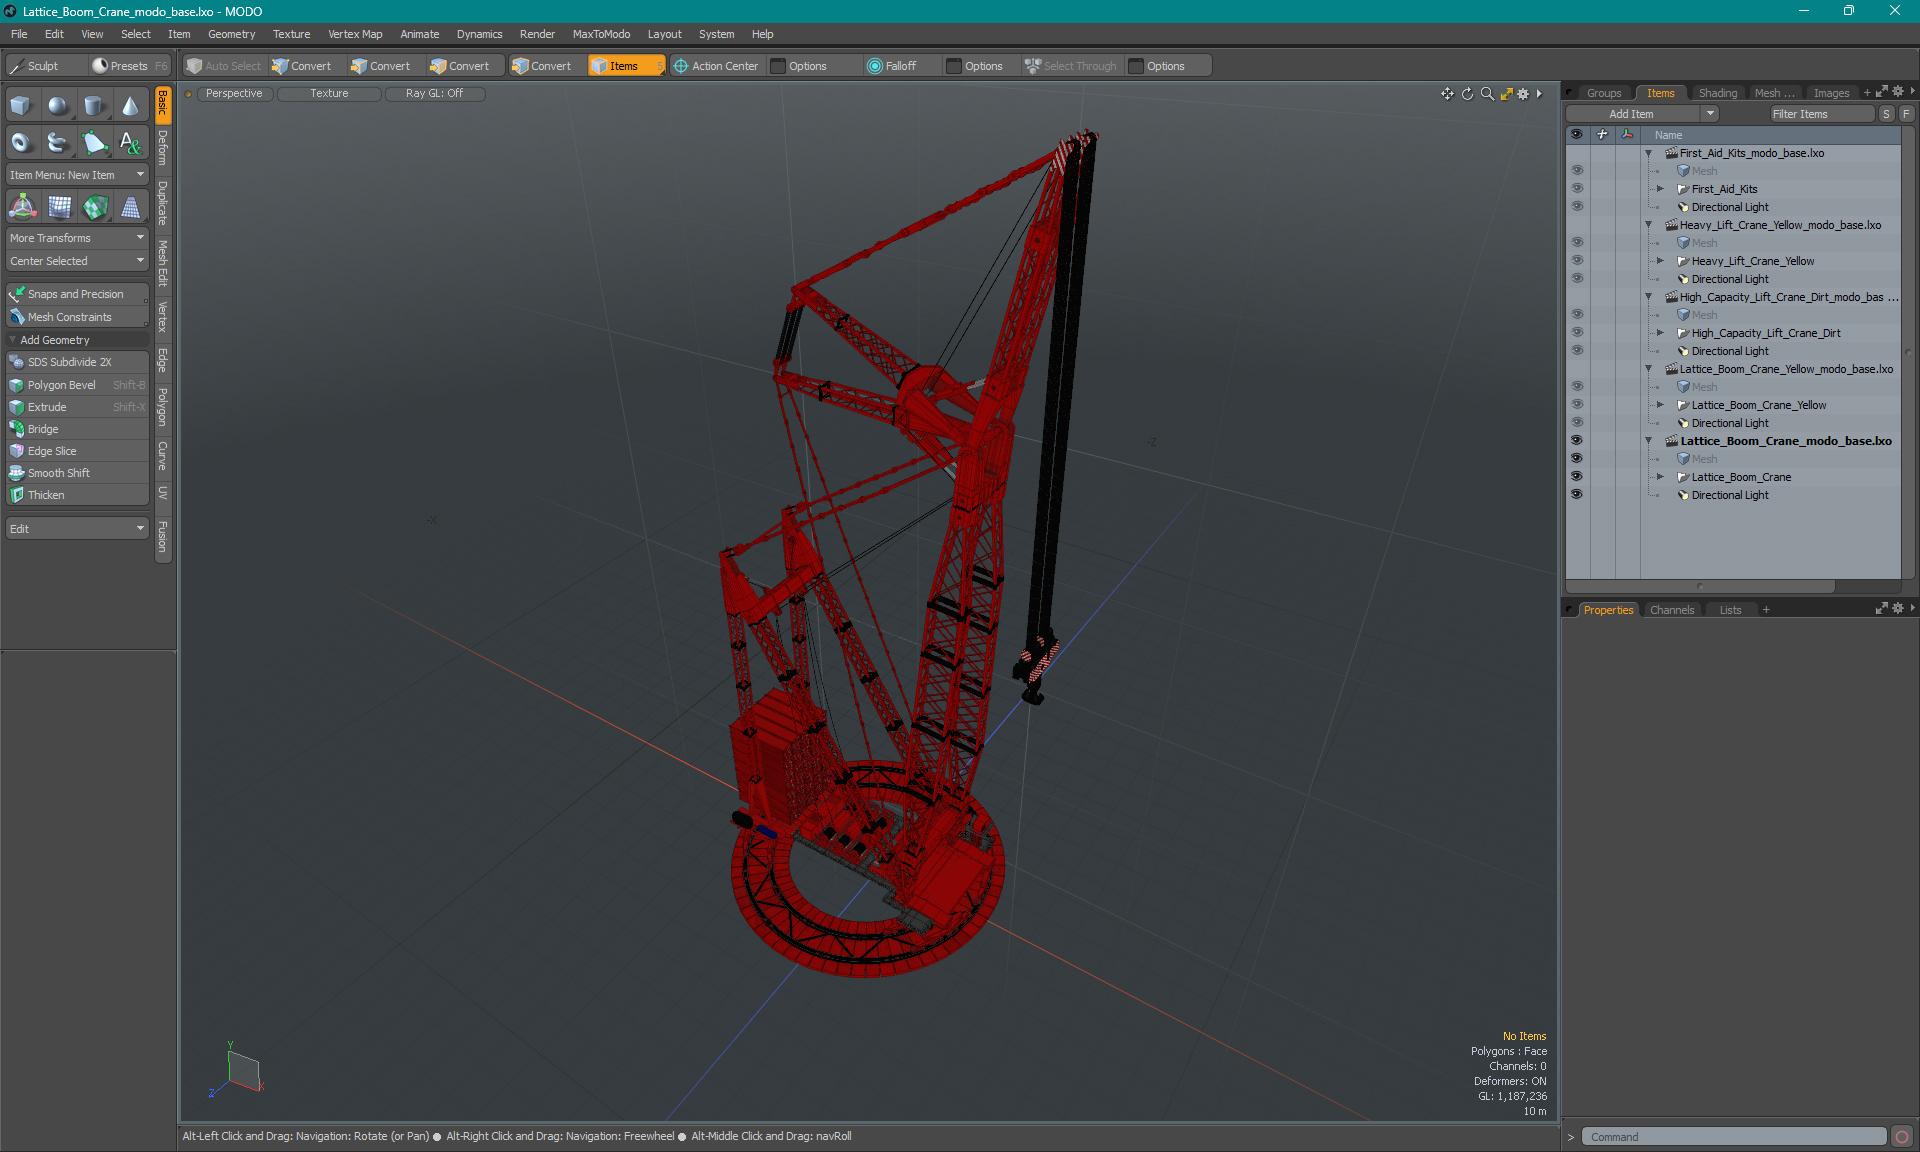Open the Deform vertical tab

click(163, 148)
